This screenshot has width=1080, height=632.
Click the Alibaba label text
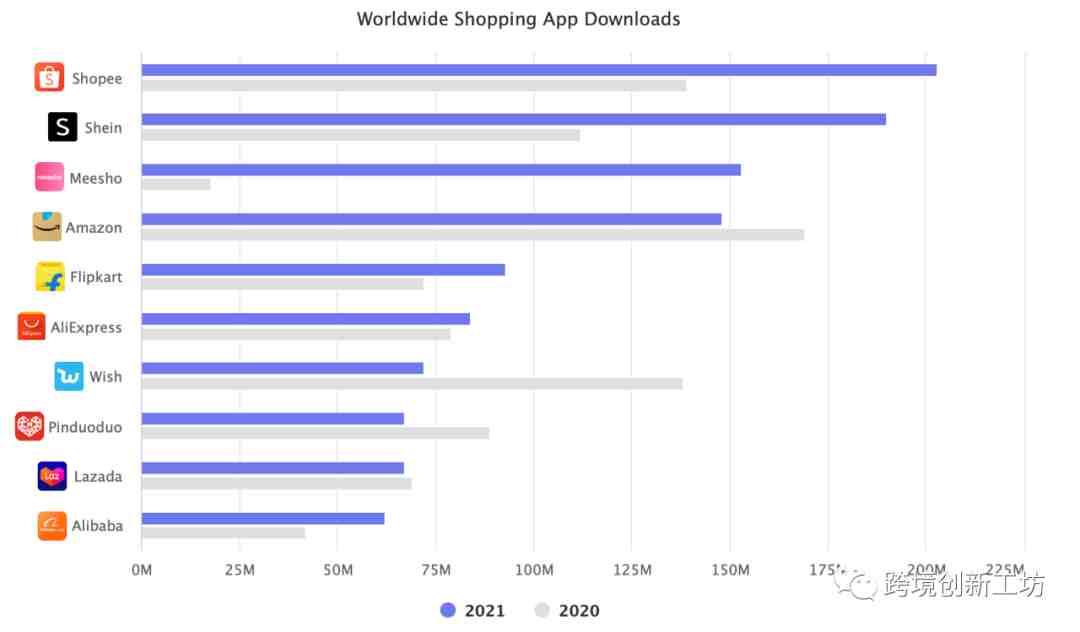tap(97, 526)
